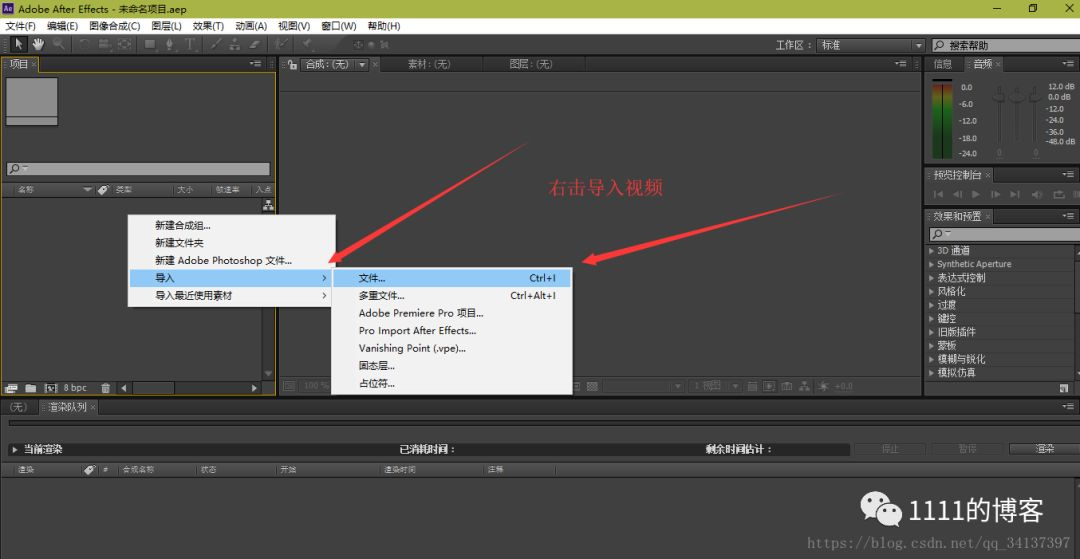This screenshot has width=1080, height=559.
Task: Click the new preset icon in the Effects panel
Action: pos(1065,388)
